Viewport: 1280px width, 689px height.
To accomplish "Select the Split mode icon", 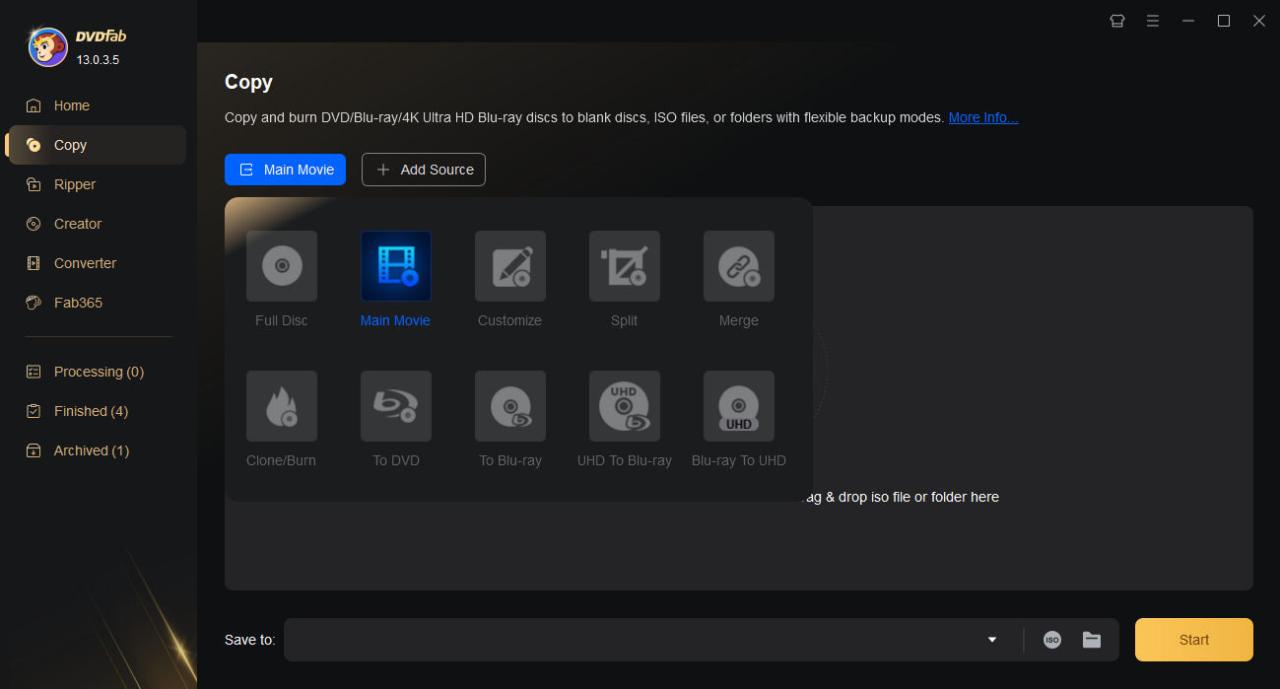I will [x=624, y=266].
